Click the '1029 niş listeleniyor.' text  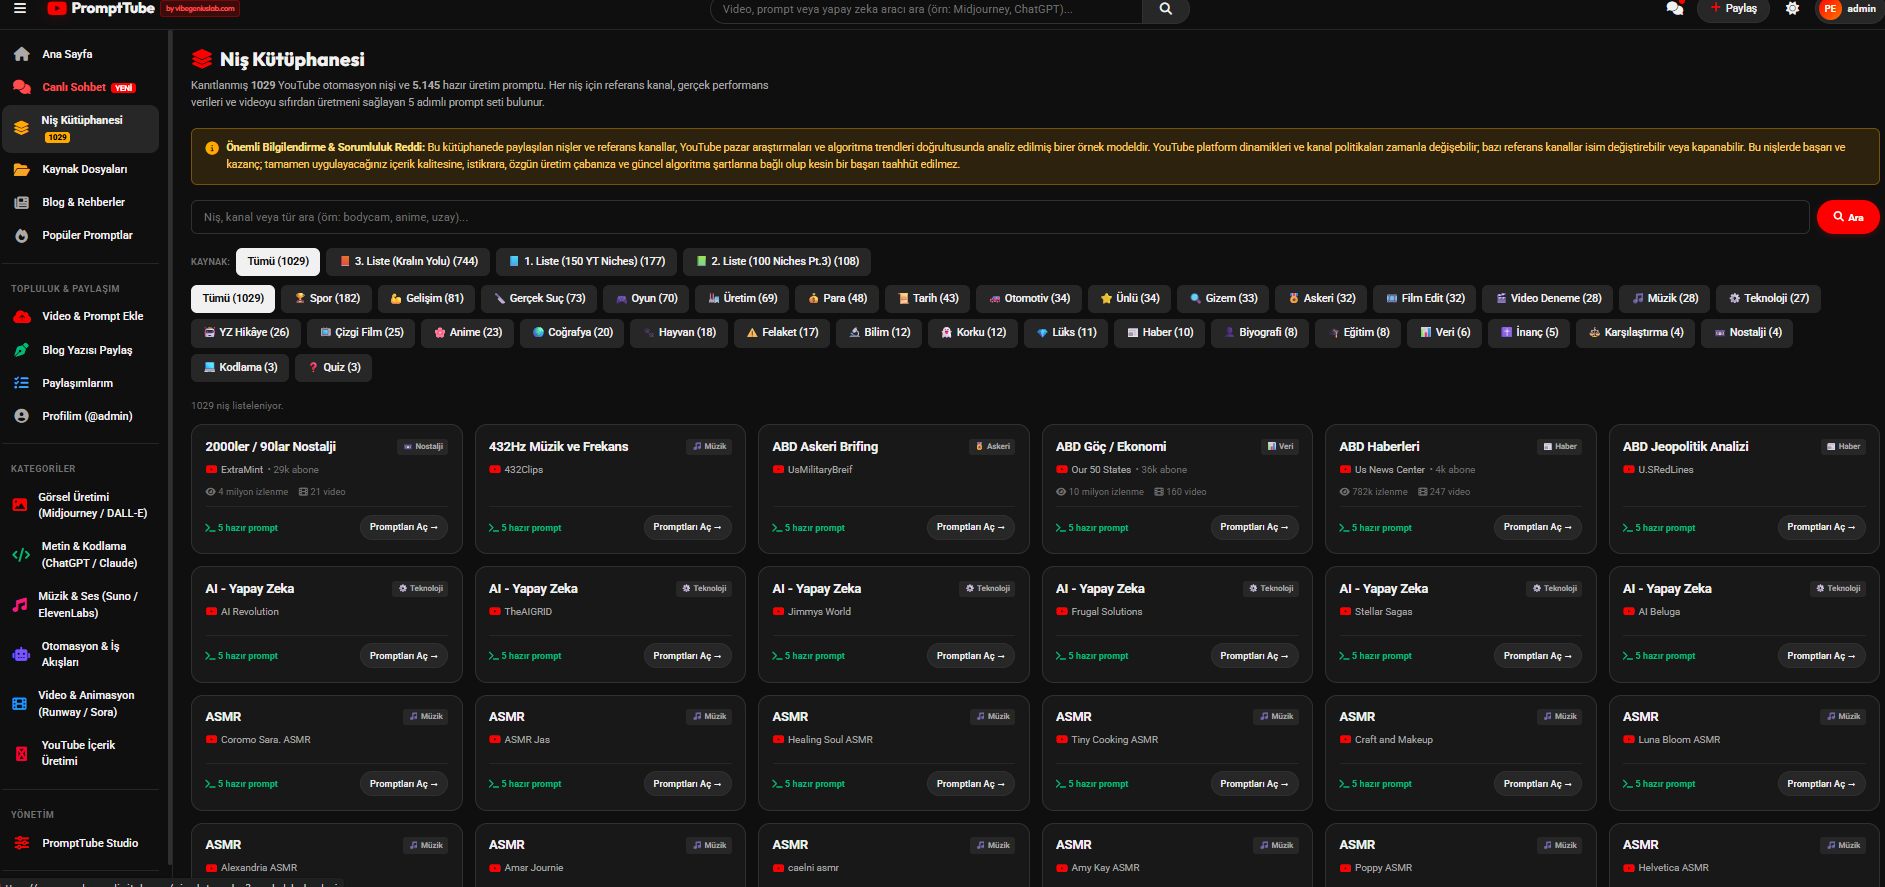point(237,406)
